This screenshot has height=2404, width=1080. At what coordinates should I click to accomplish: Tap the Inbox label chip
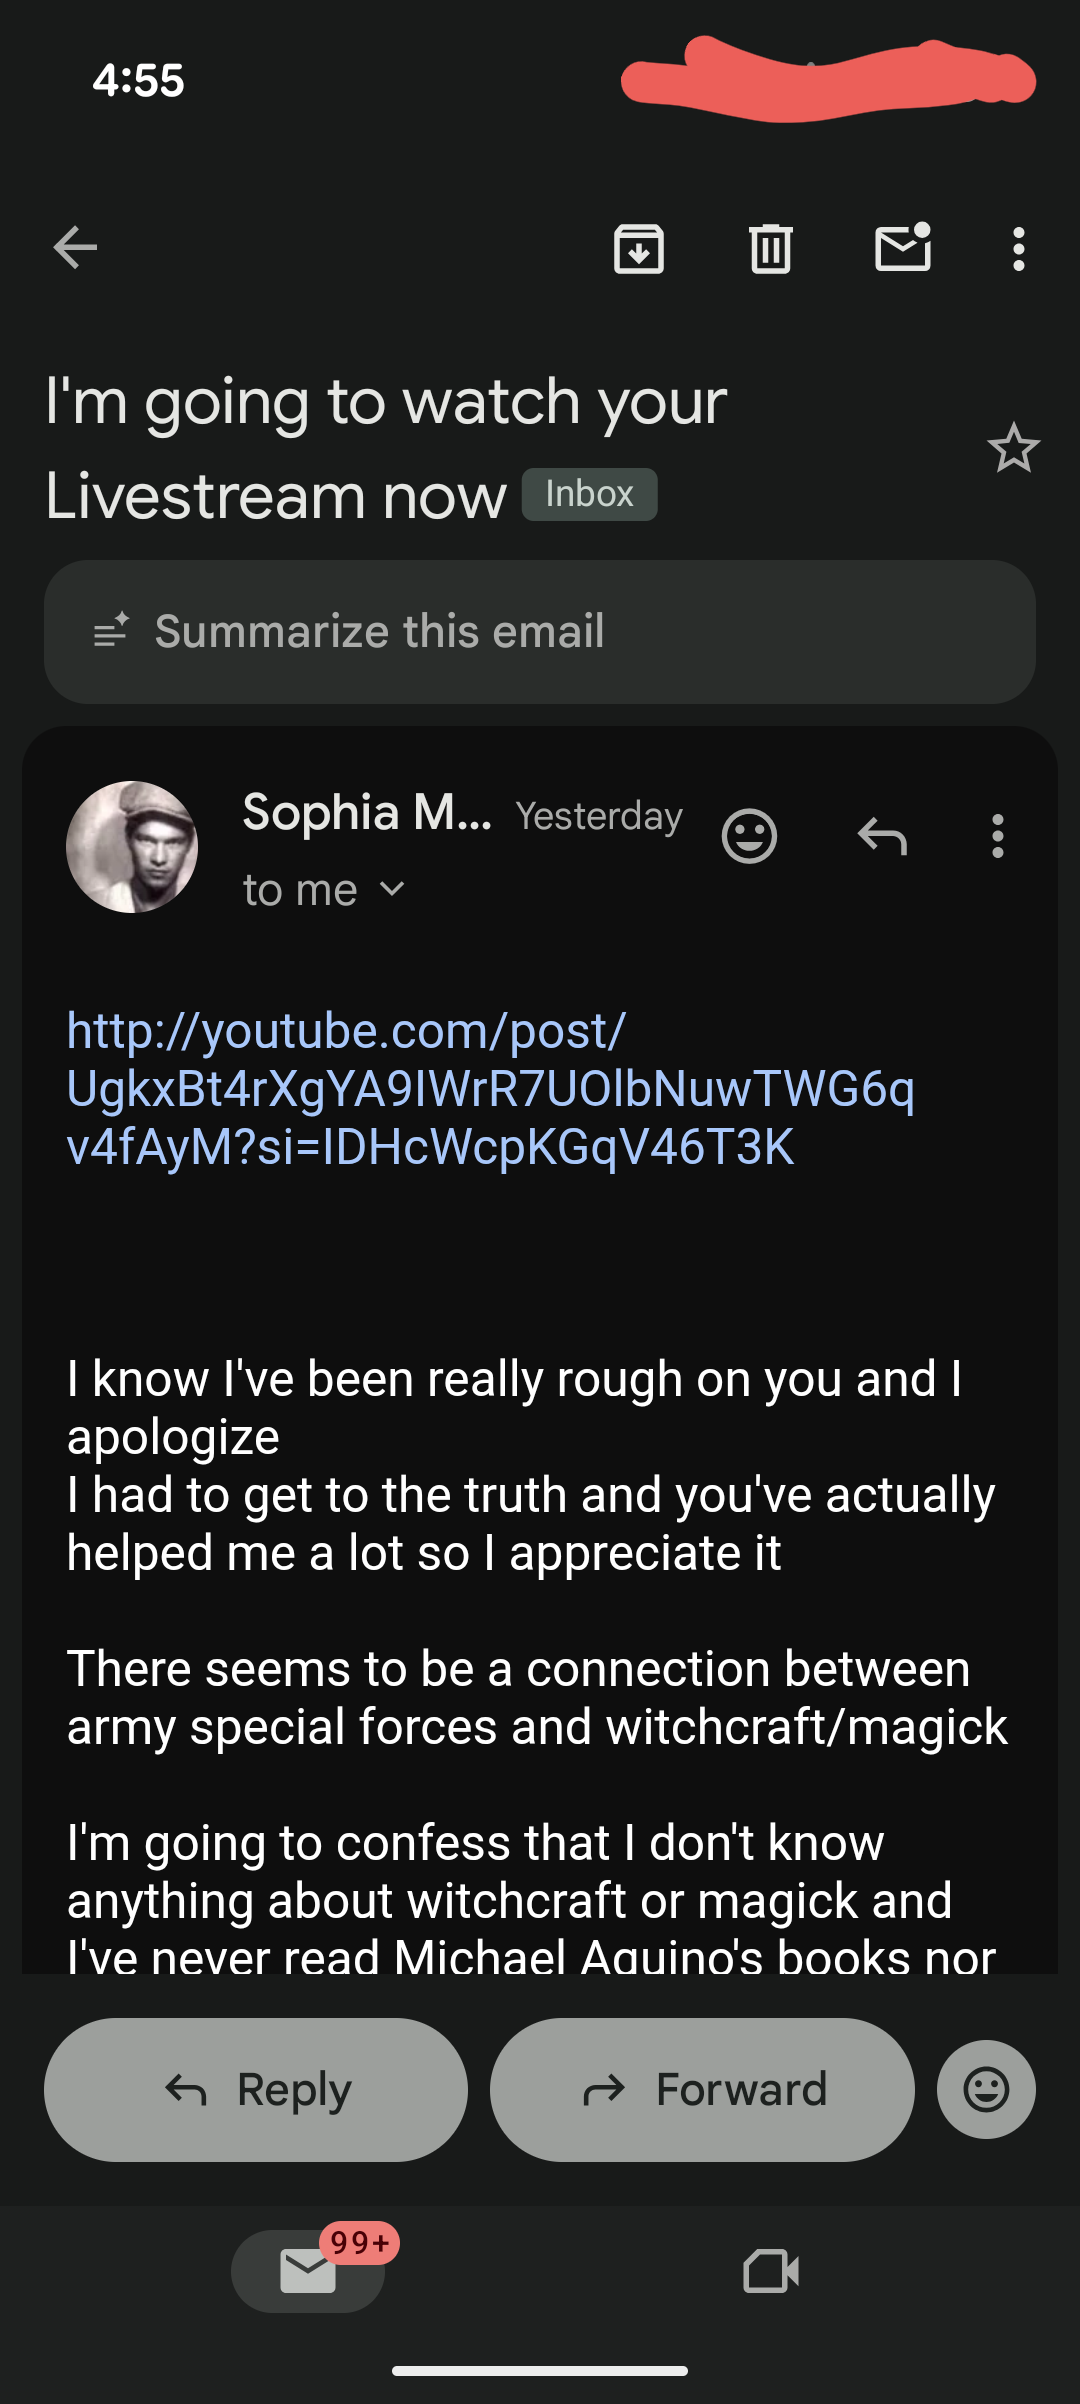pos(589,495)
